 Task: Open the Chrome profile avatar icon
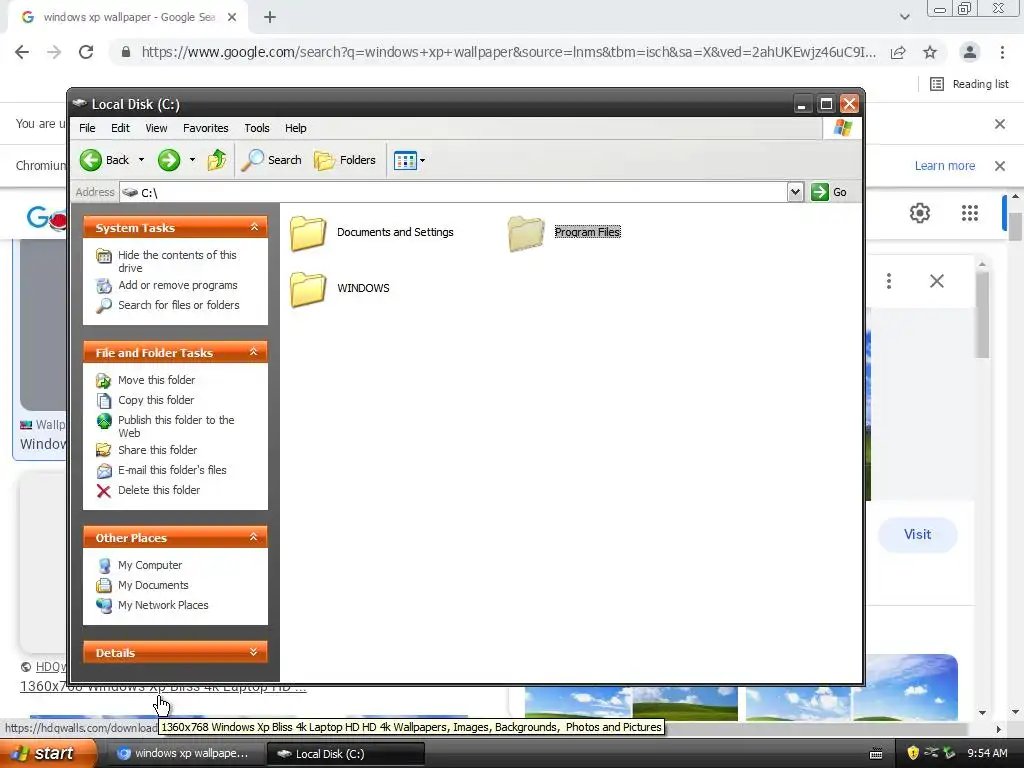[970, 52]
